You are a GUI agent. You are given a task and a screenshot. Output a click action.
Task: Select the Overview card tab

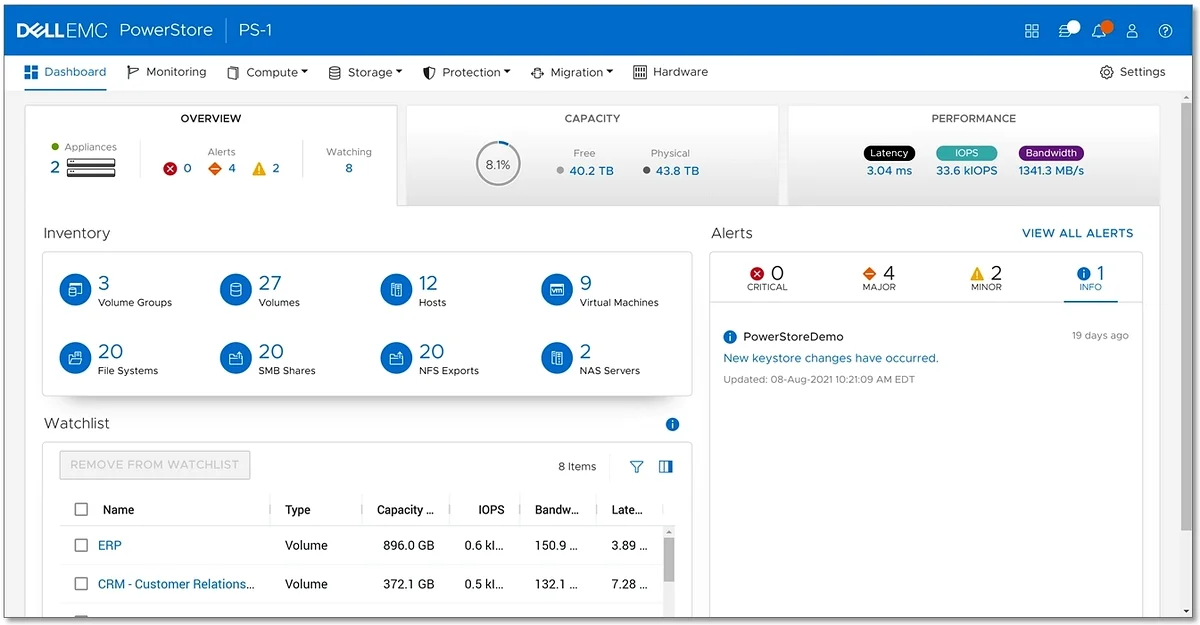click(211, 155)
